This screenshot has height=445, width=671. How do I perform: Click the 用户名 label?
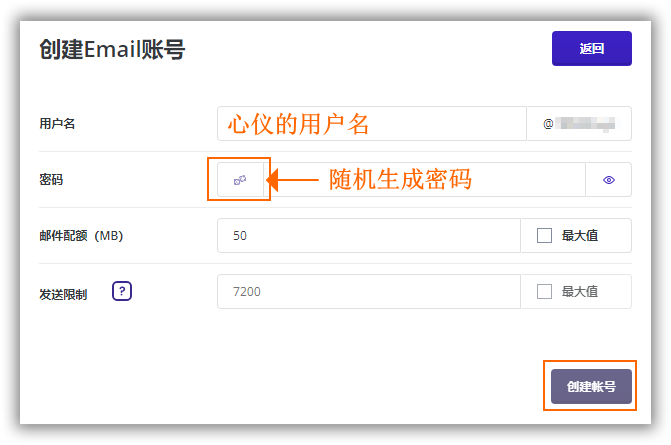point(57,124)
